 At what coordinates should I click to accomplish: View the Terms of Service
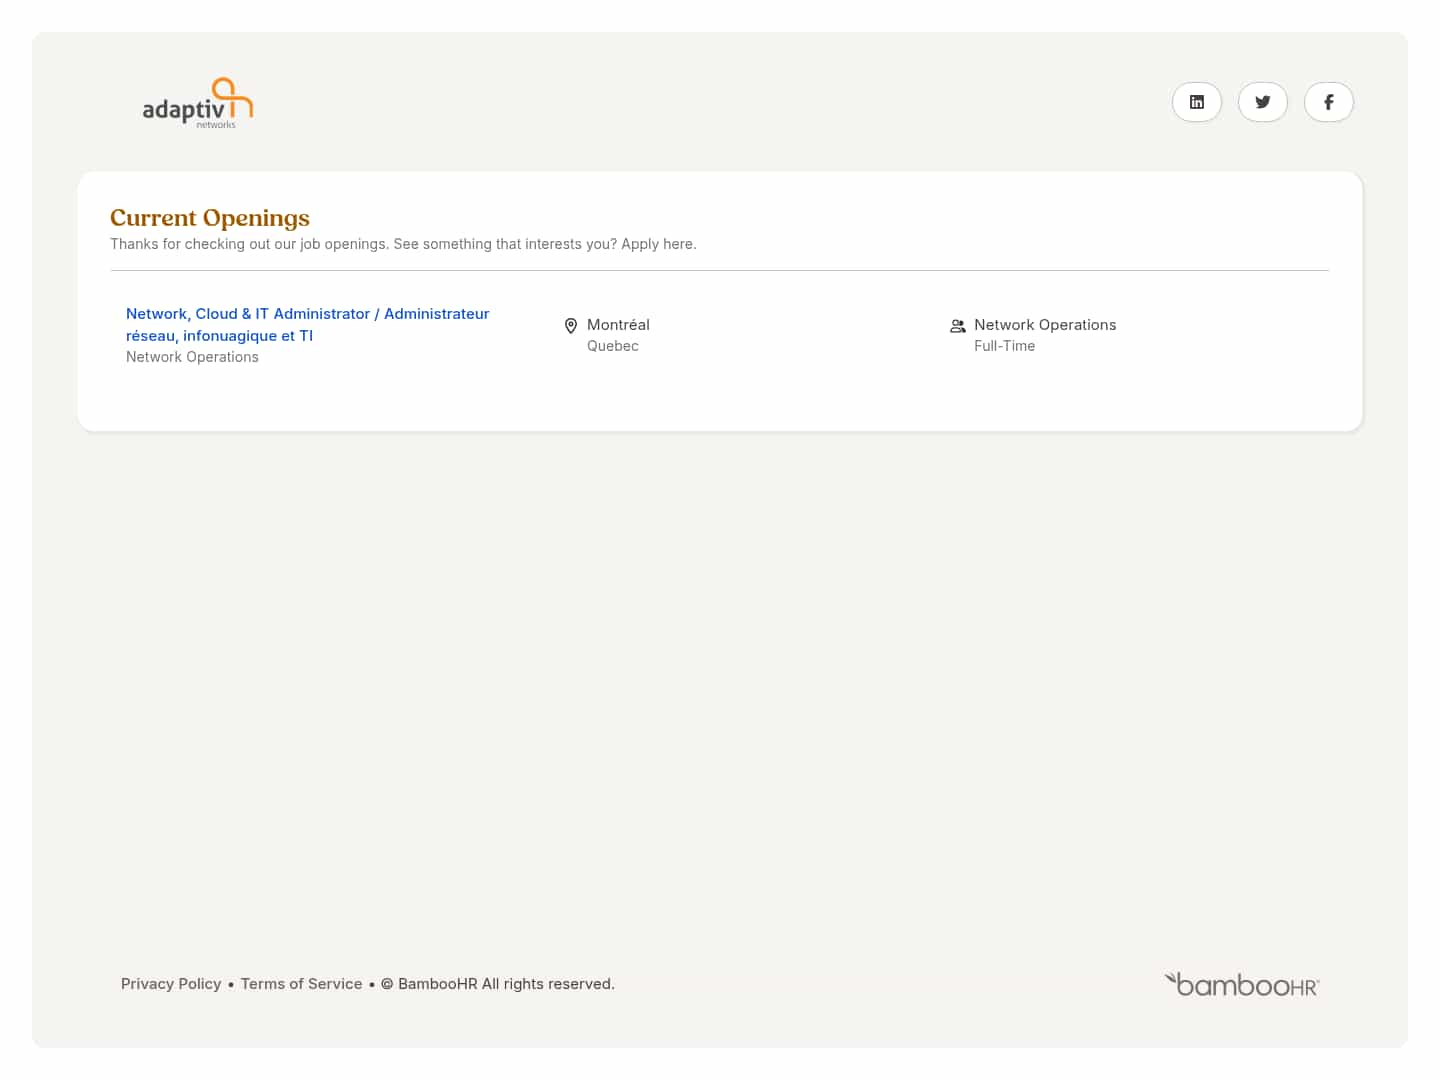click(301, 983)
